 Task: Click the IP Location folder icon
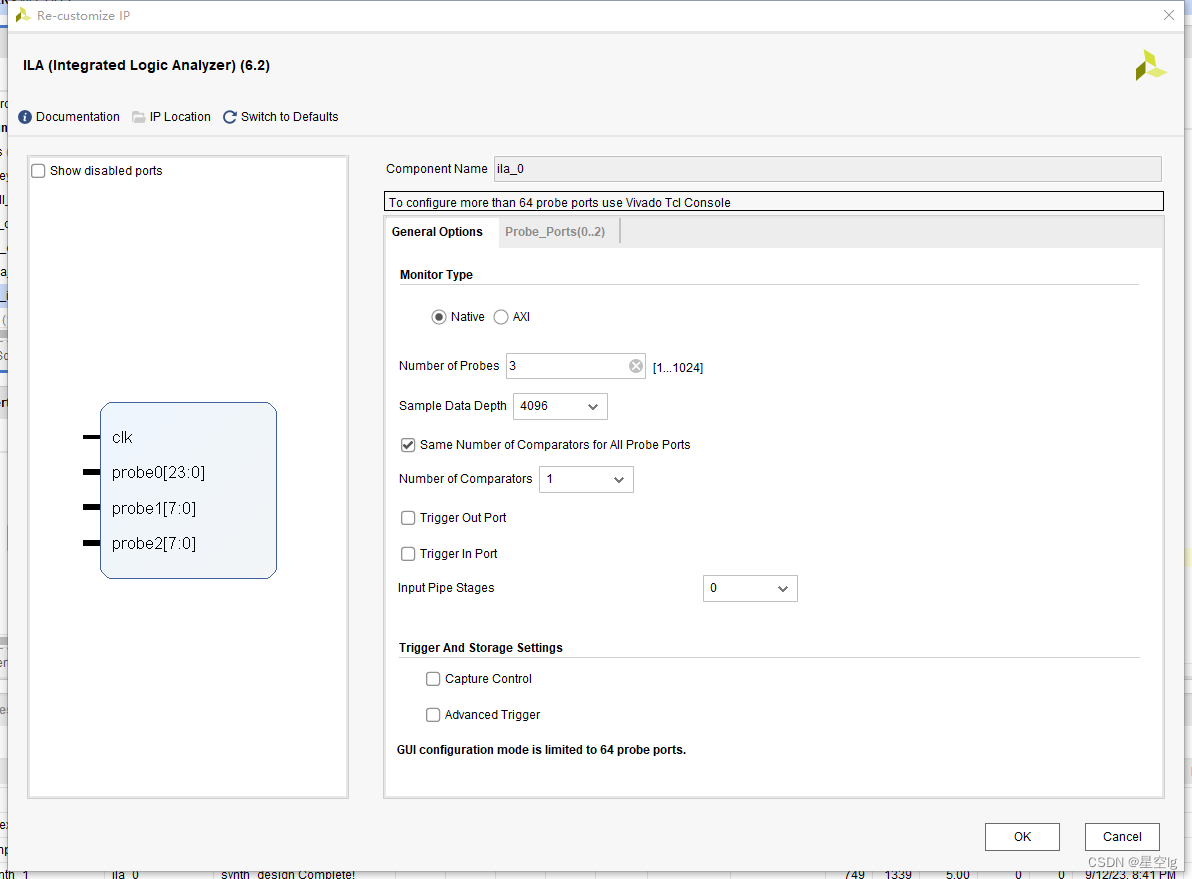[138, 117]
